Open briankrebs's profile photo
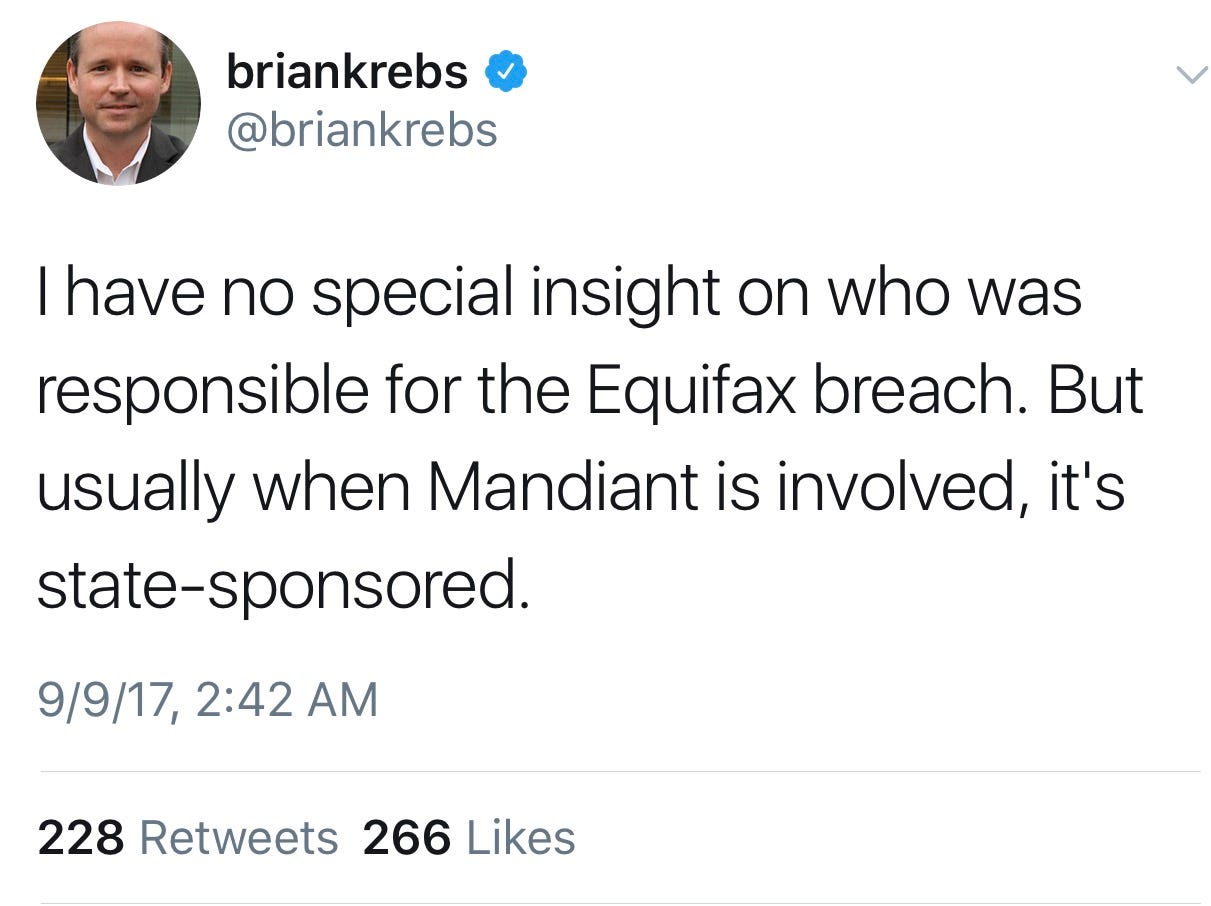Image resolution: width=1211 pixels, height=906 pixels. [118, 103]
